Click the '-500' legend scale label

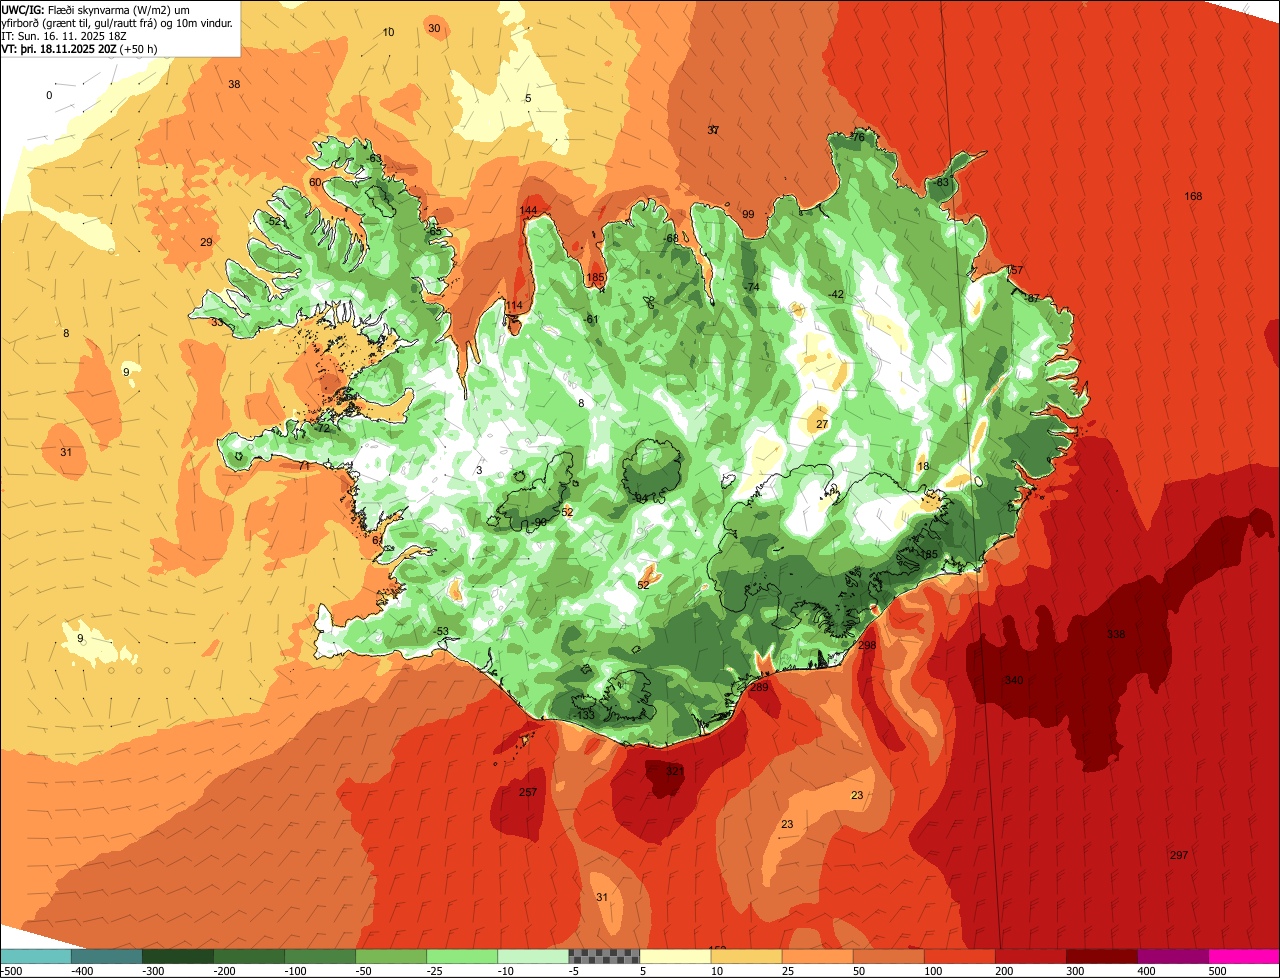pos(12,970)
